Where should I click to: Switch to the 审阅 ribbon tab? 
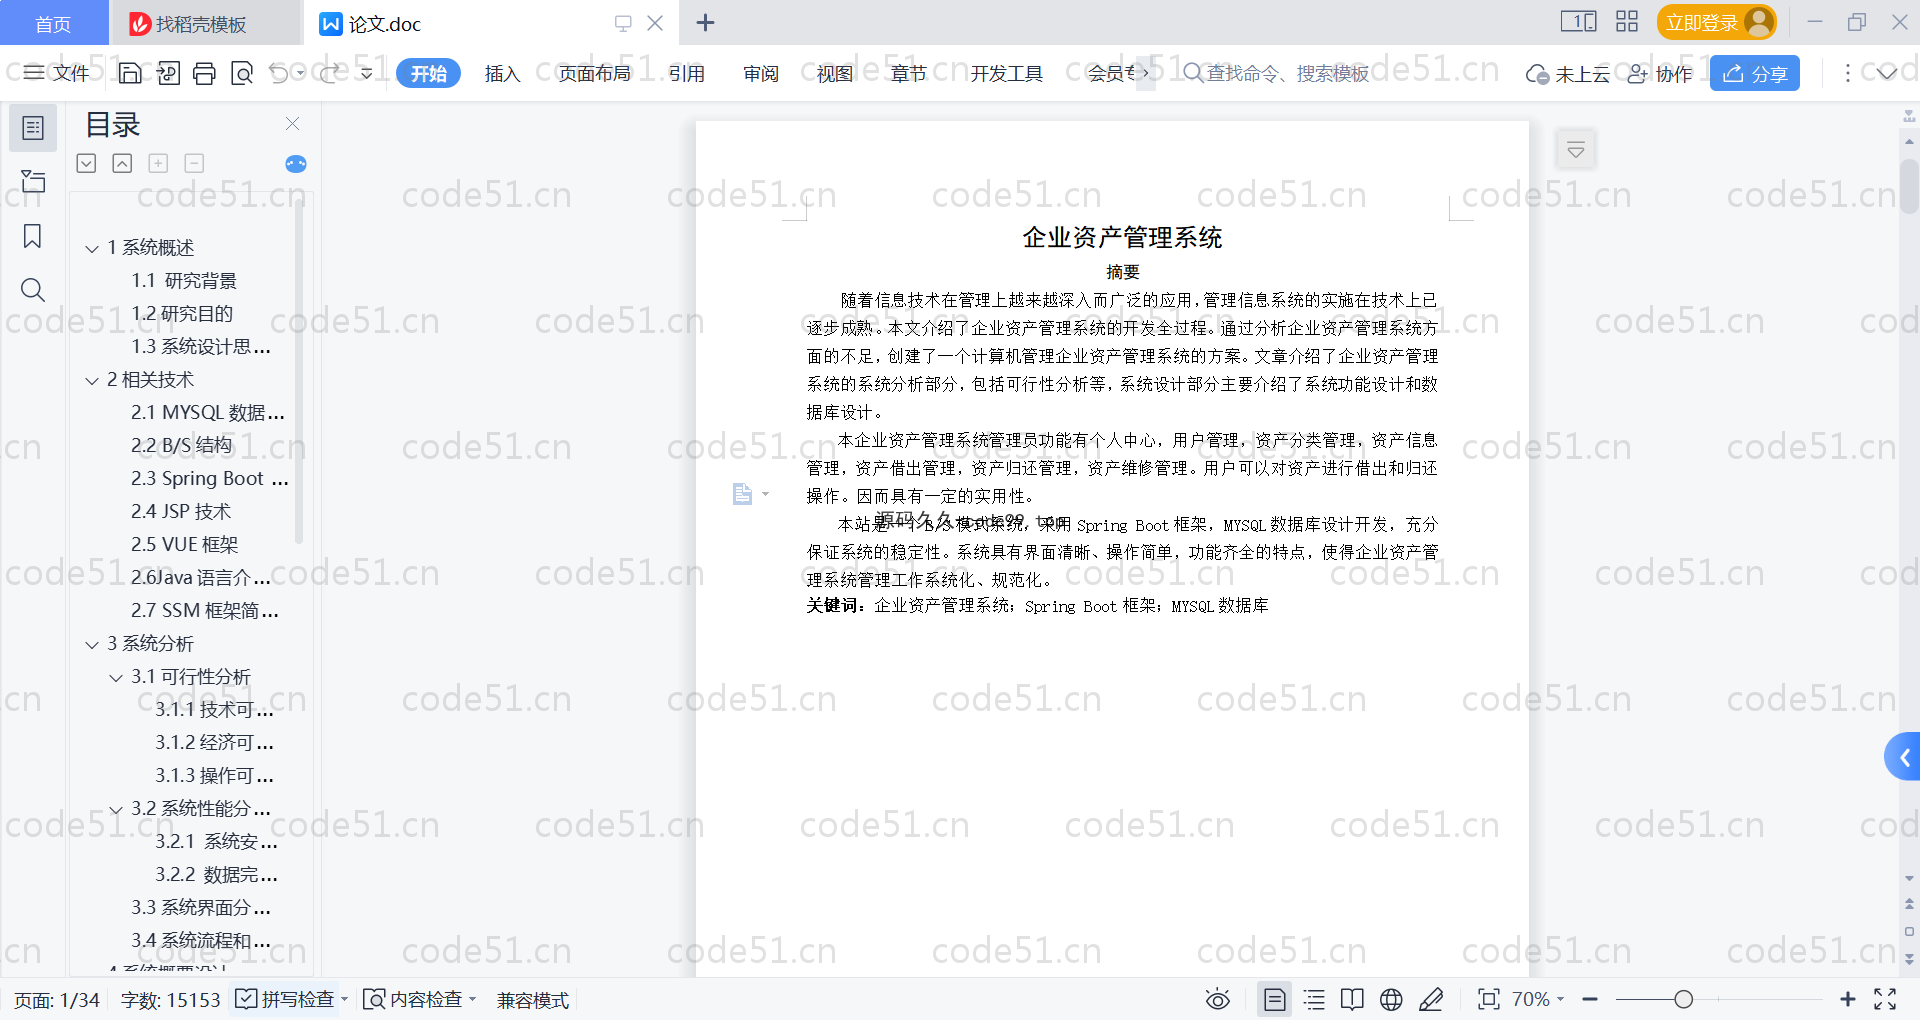click(x=761, y=73)
